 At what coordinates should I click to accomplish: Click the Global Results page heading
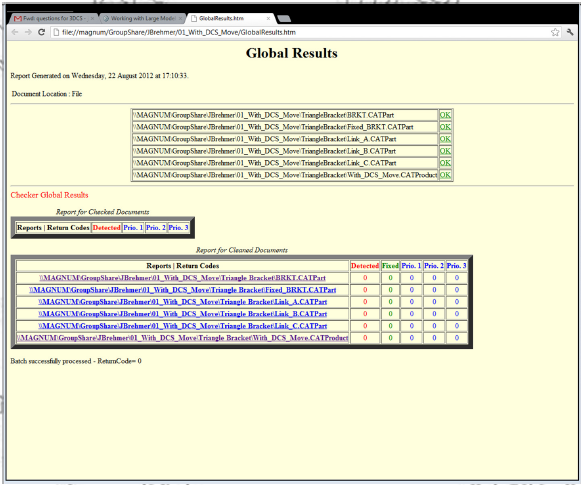click(292, 53)
